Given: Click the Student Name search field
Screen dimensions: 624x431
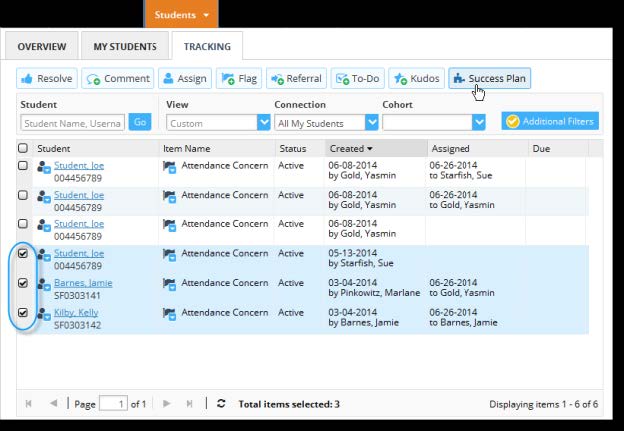Looking at the screenshot, I should (x=72, y=122).
